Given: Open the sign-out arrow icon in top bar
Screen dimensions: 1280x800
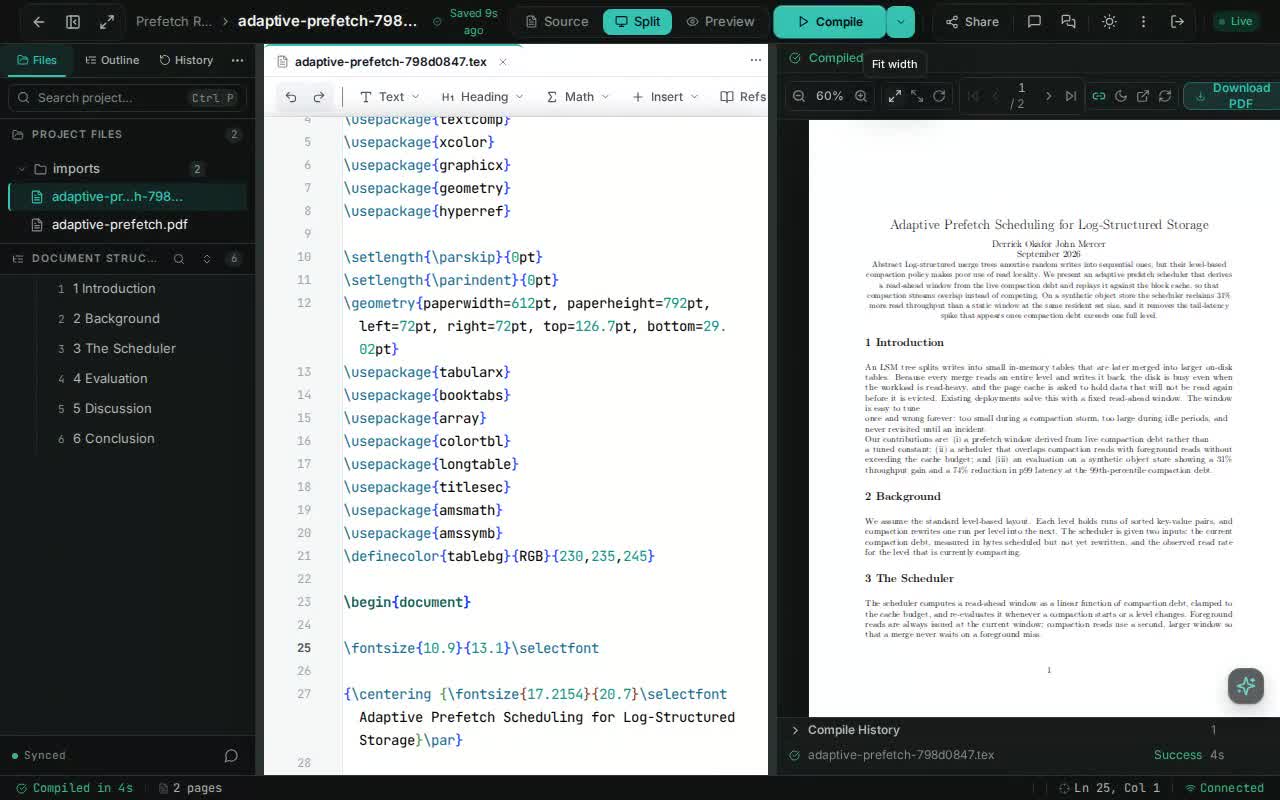Looking at the screenshot, I should pyautogui.click(x=1178, y=21).
